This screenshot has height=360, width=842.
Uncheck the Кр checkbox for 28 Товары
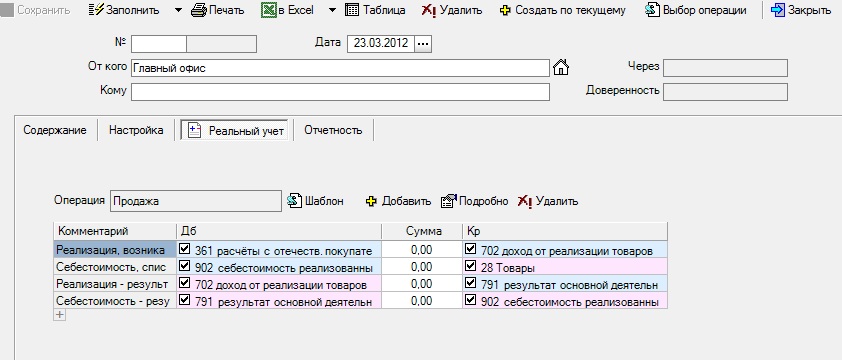[471, 267]
